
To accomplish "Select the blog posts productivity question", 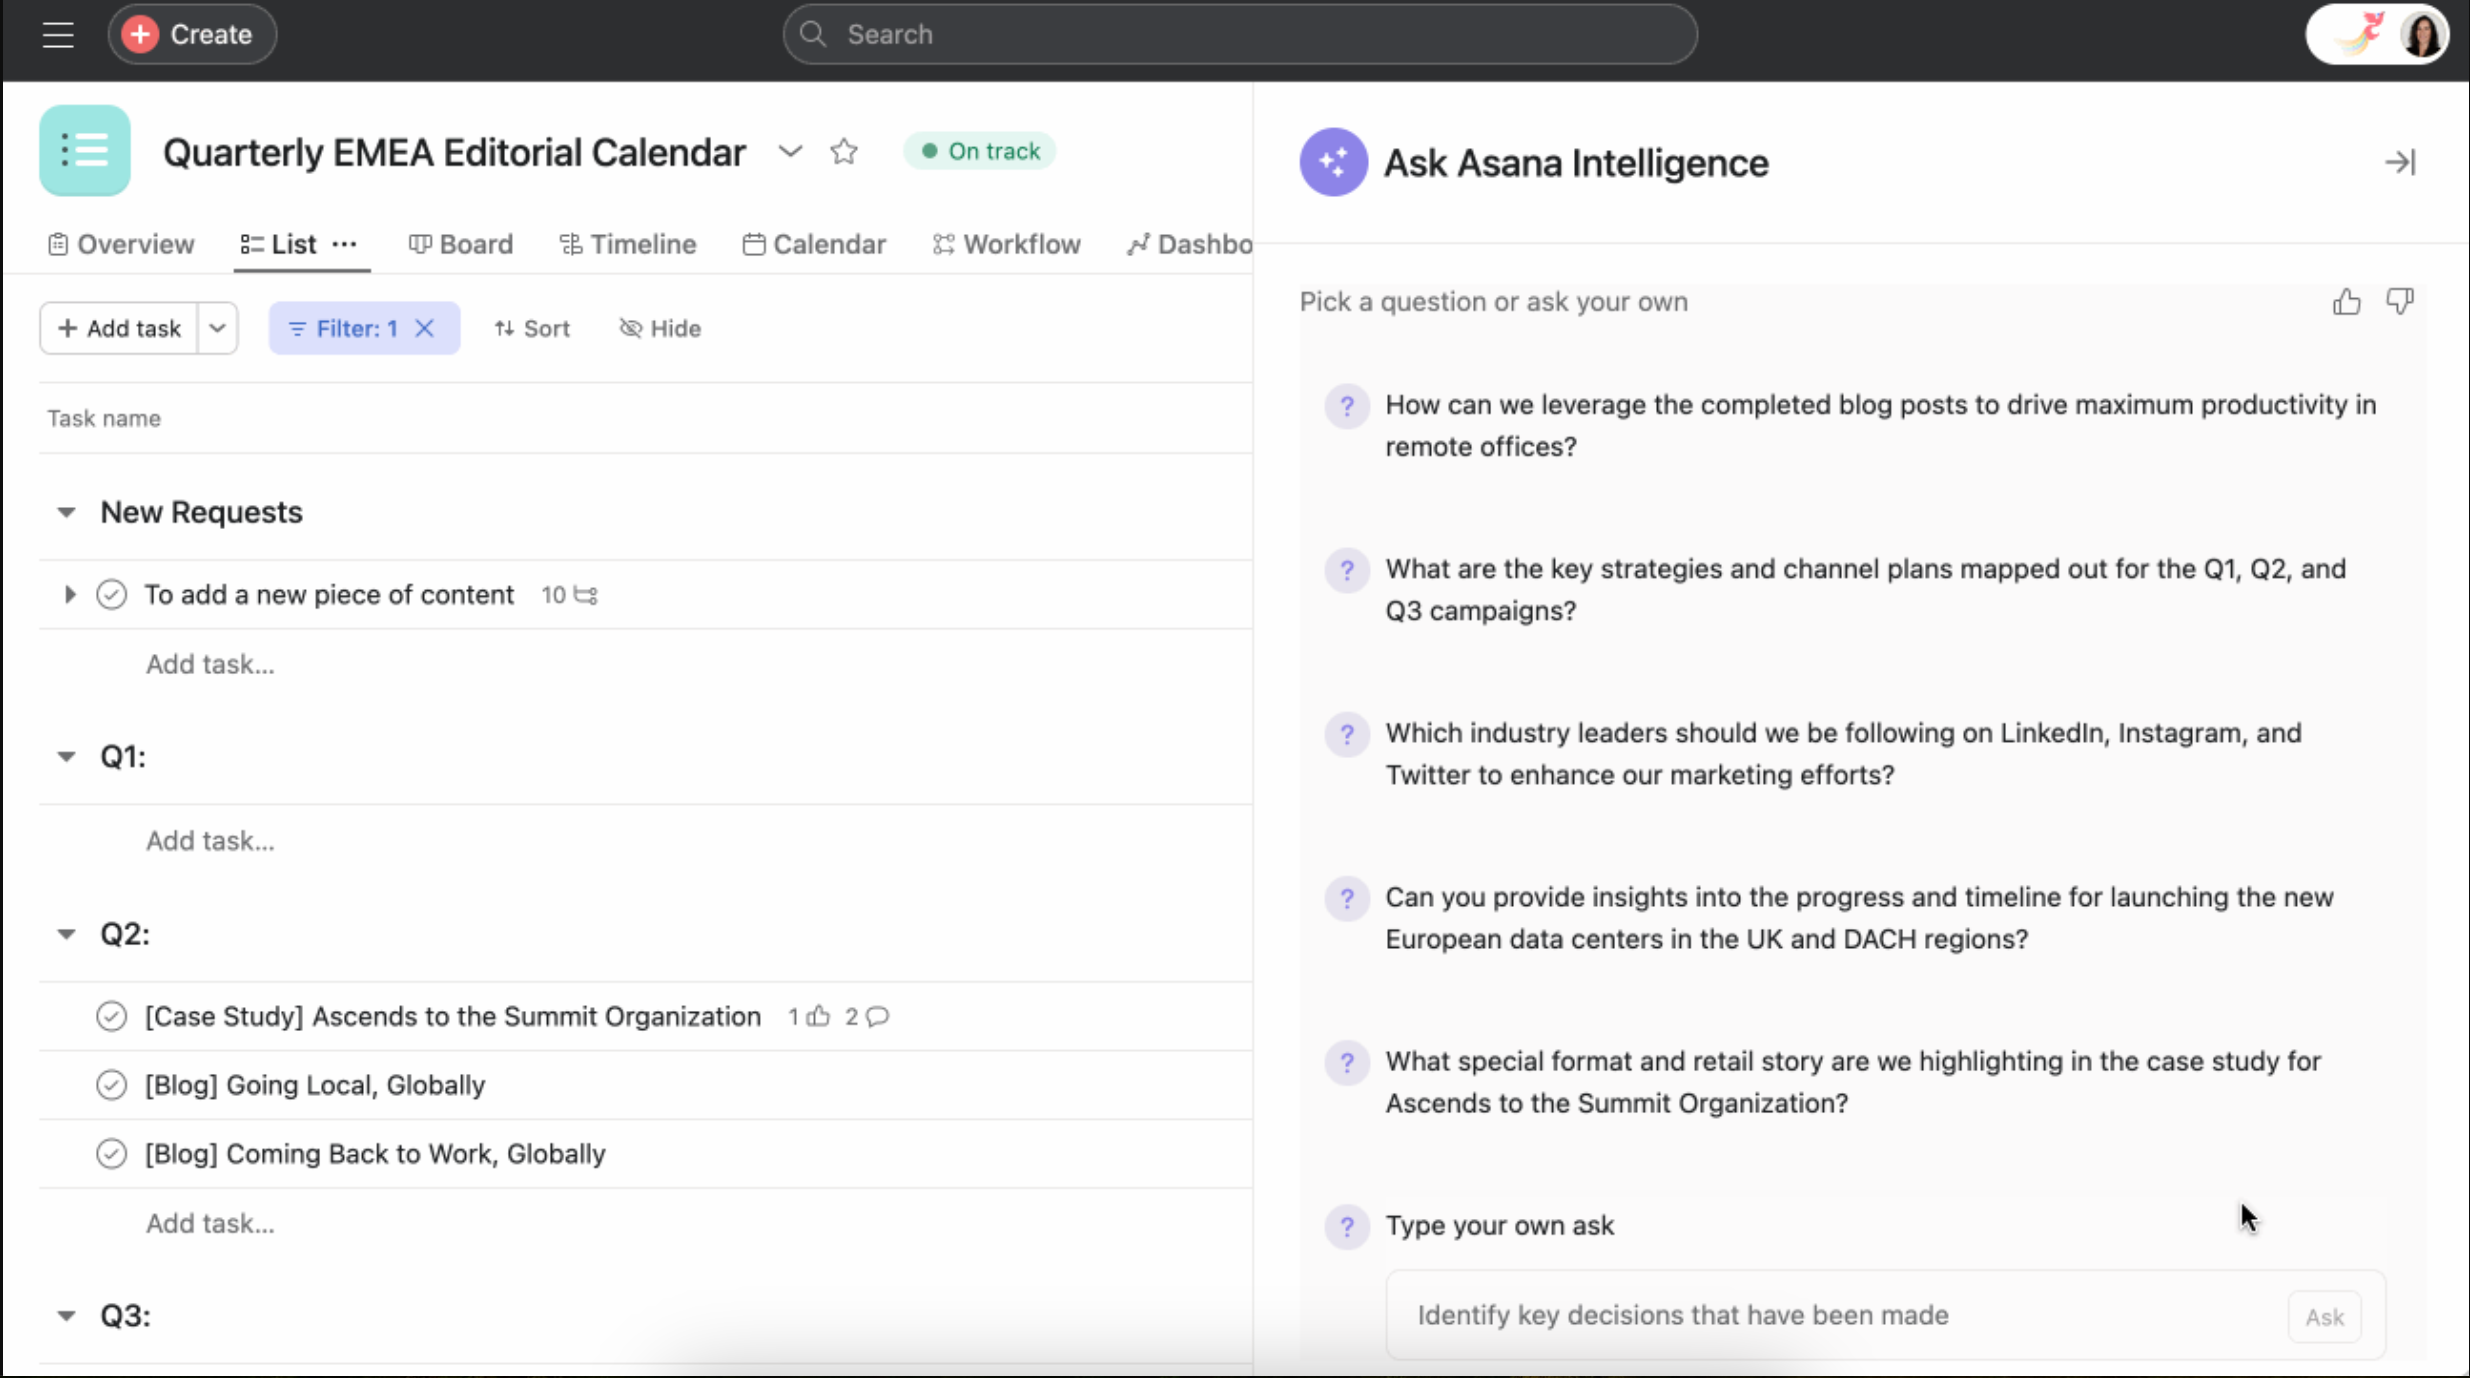I will pos(1880,426).
